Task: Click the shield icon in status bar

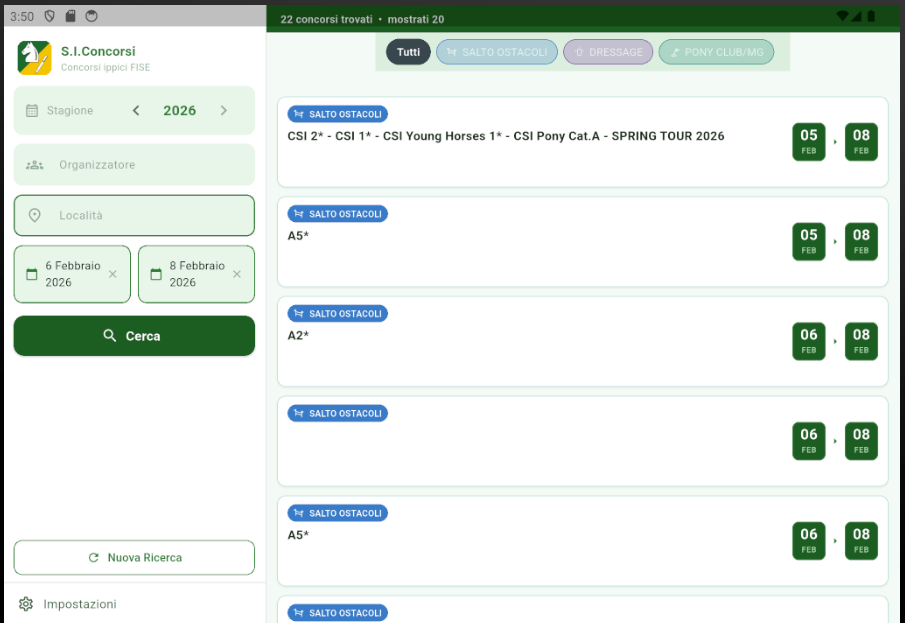Action: (50, 16)
